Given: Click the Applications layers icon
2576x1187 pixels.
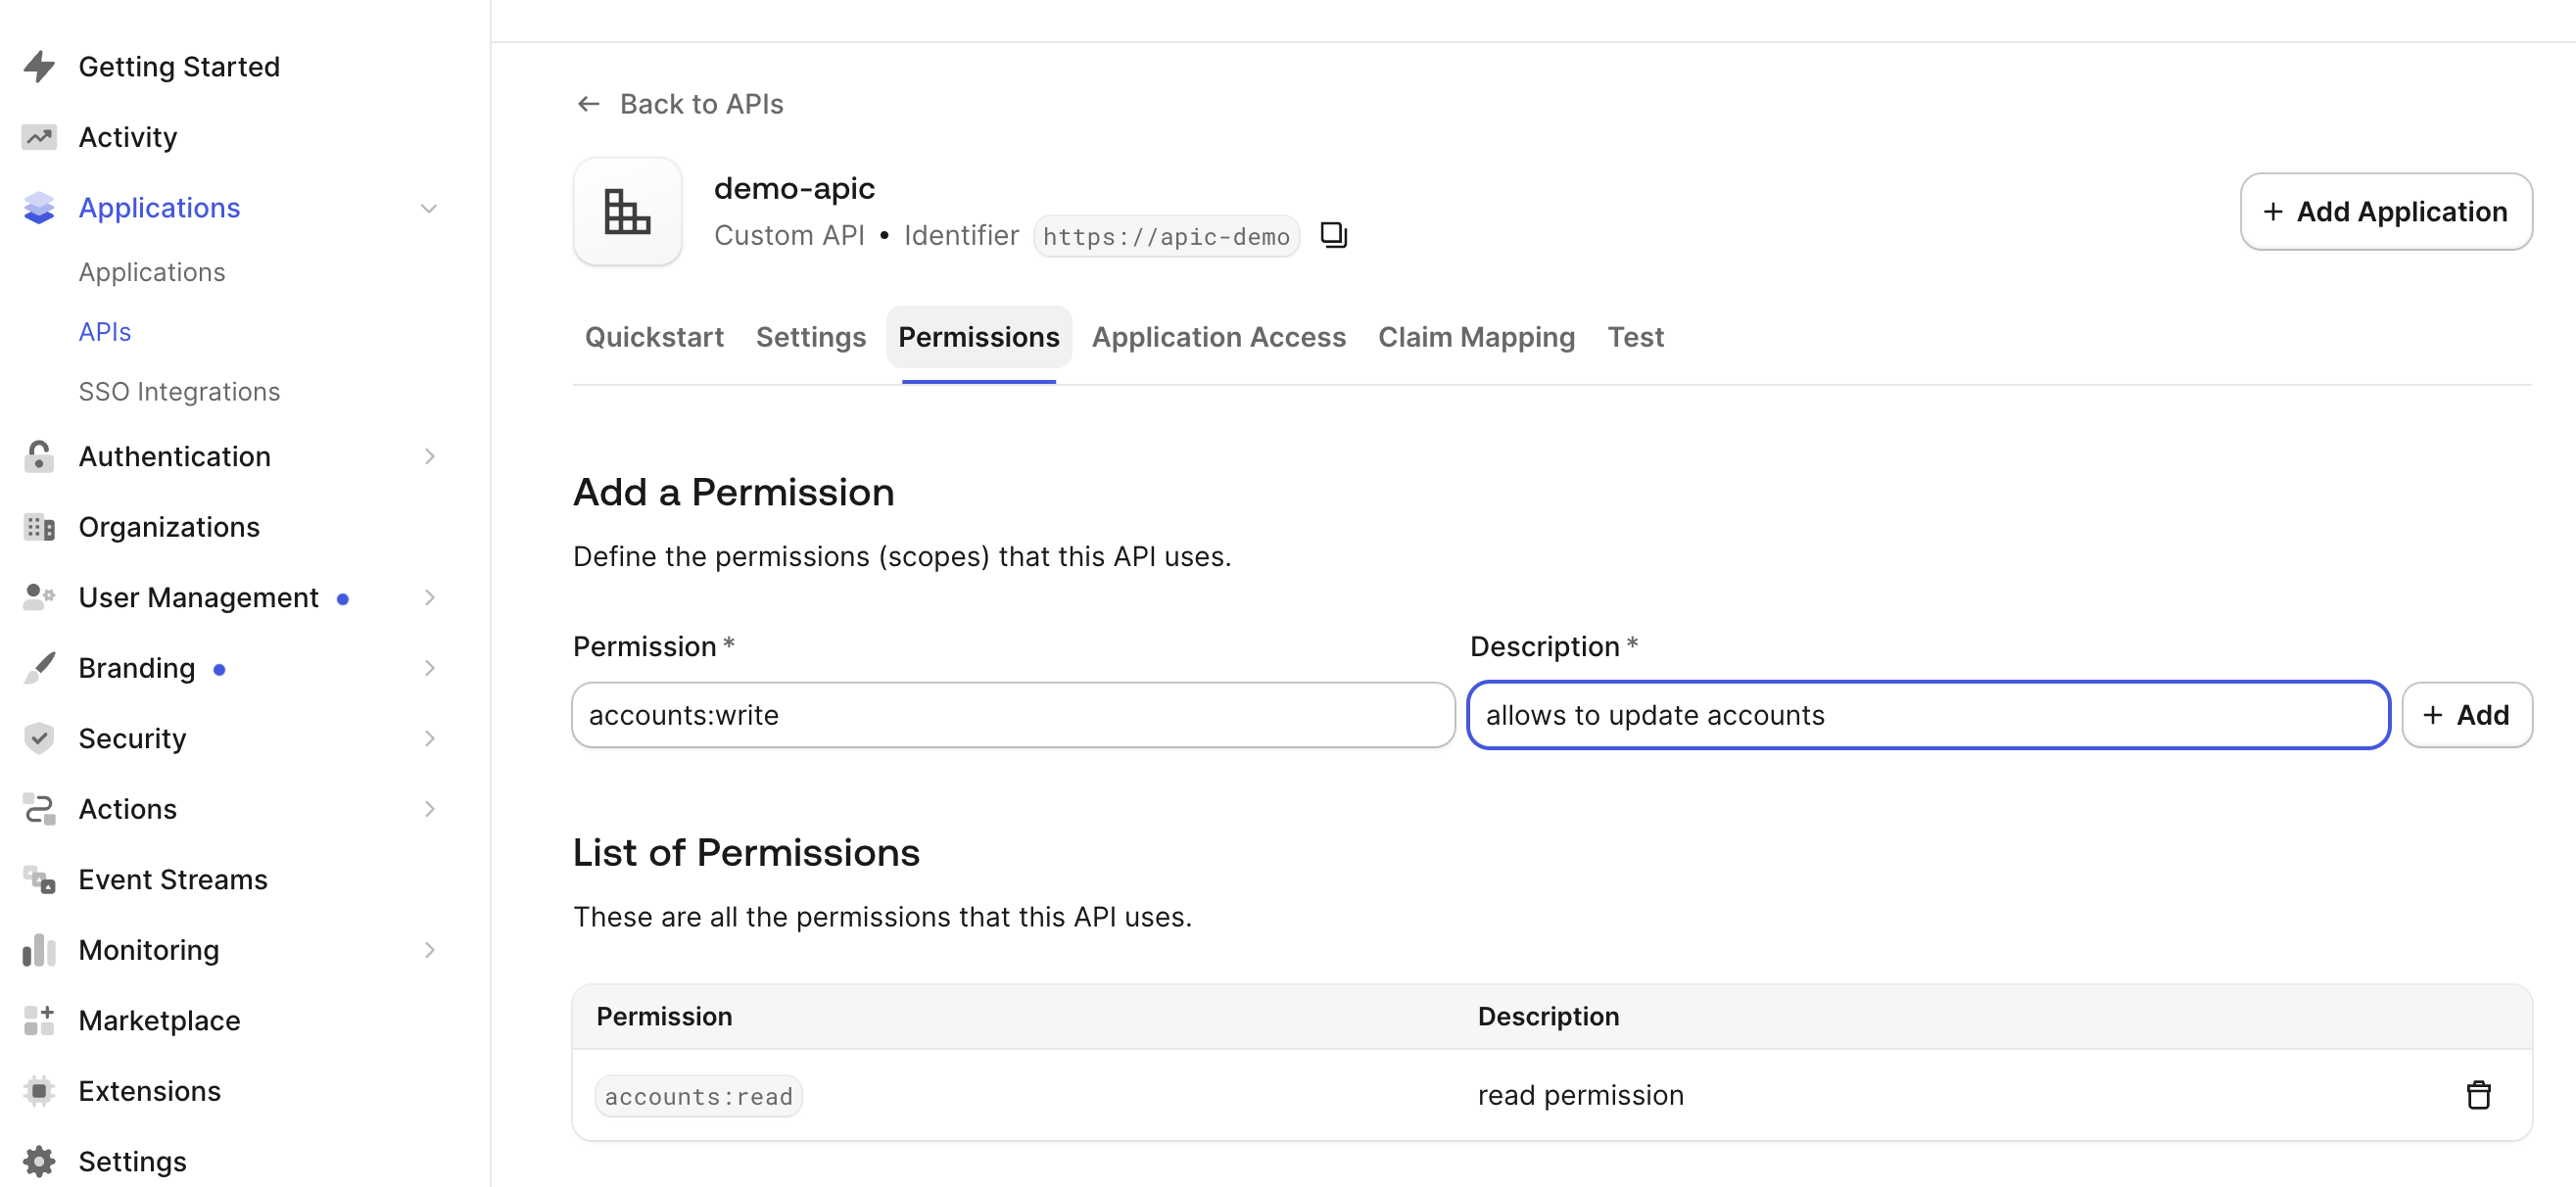Looking at the screenshot, I should [x=39, y=207].
